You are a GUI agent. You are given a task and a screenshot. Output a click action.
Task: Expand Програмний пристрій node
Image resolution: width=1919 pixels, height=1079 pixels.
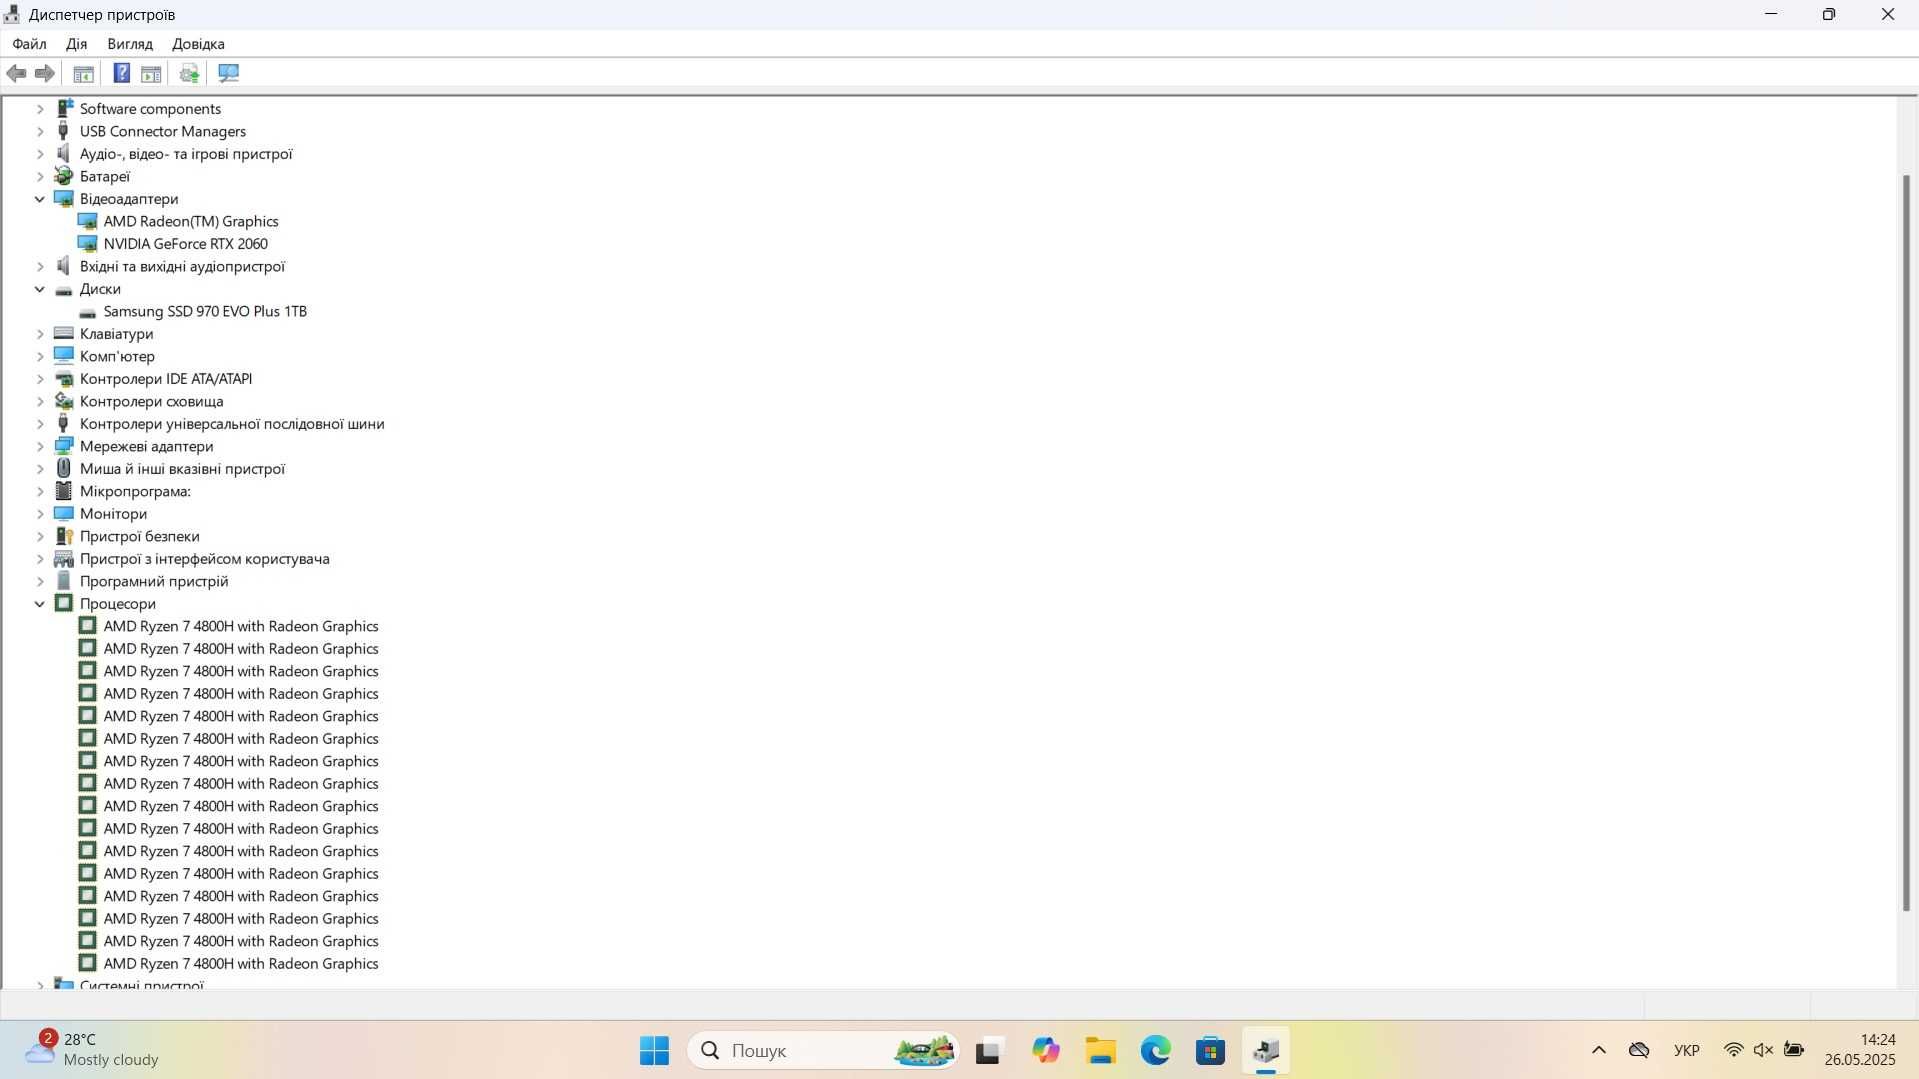(40, 581)
